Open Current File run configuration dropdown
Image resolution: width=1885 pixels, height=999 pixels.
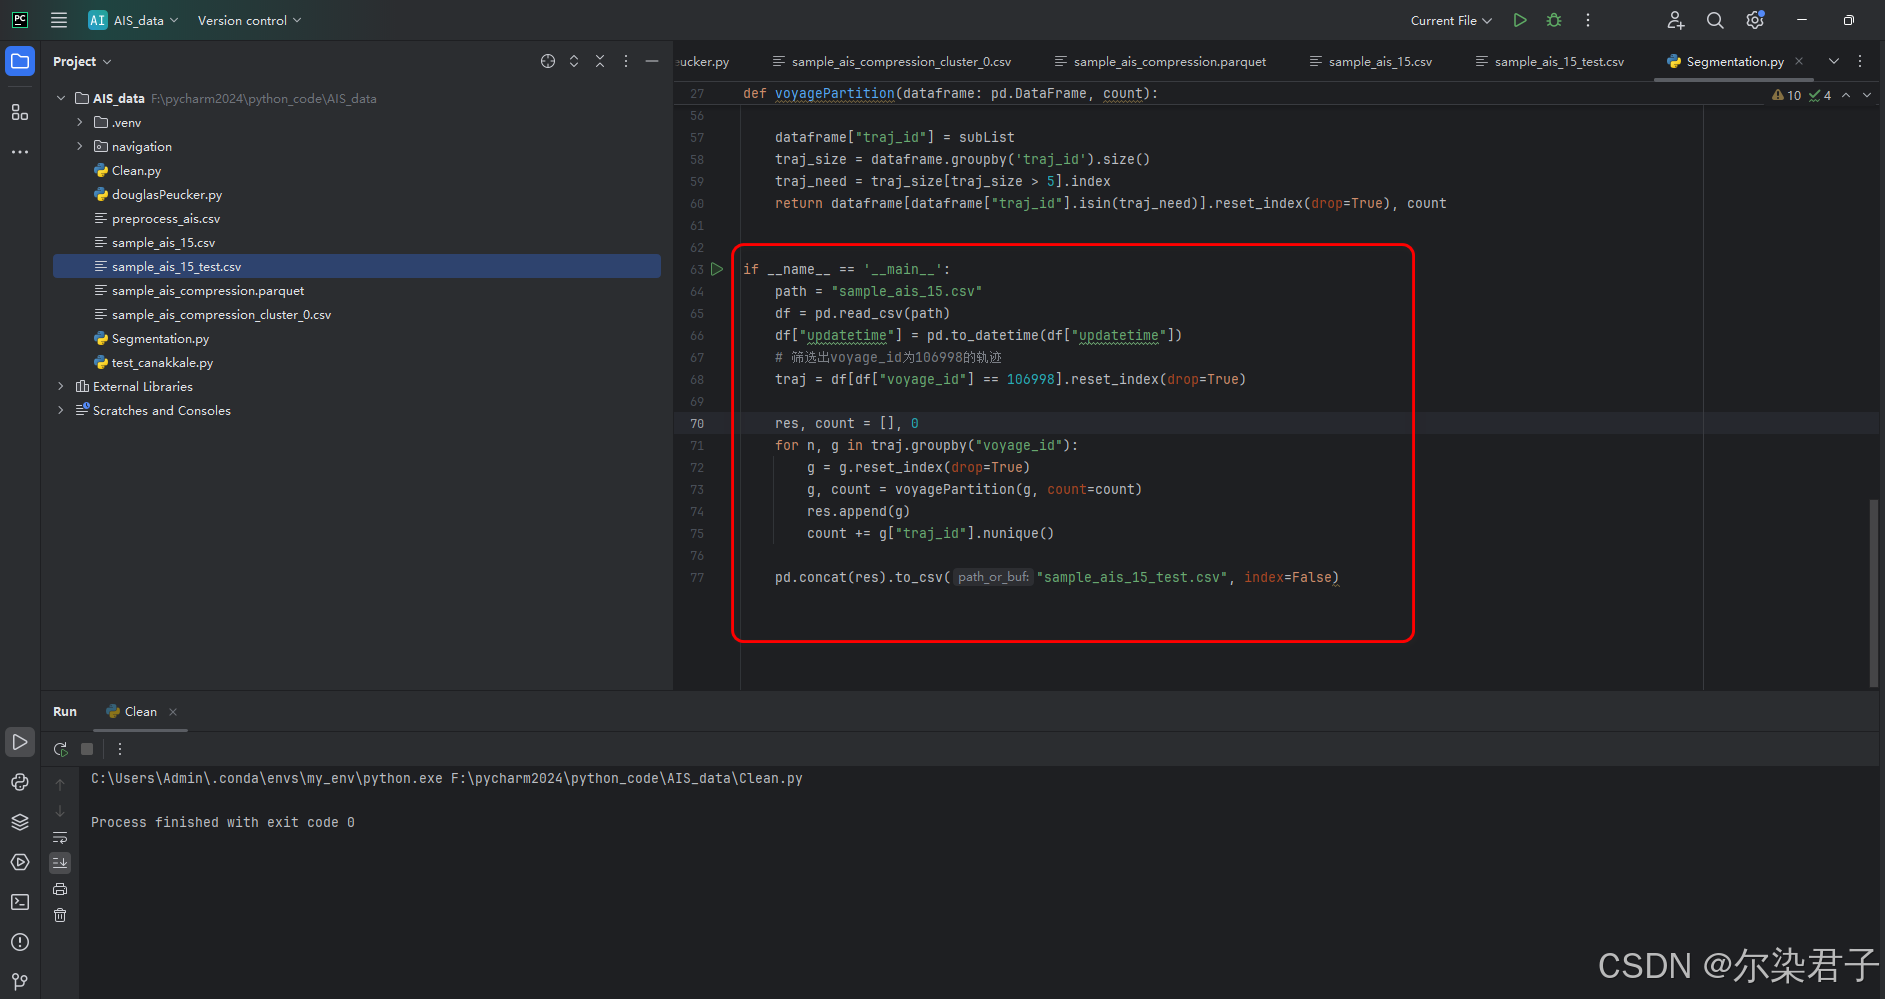click(1451, 20)
